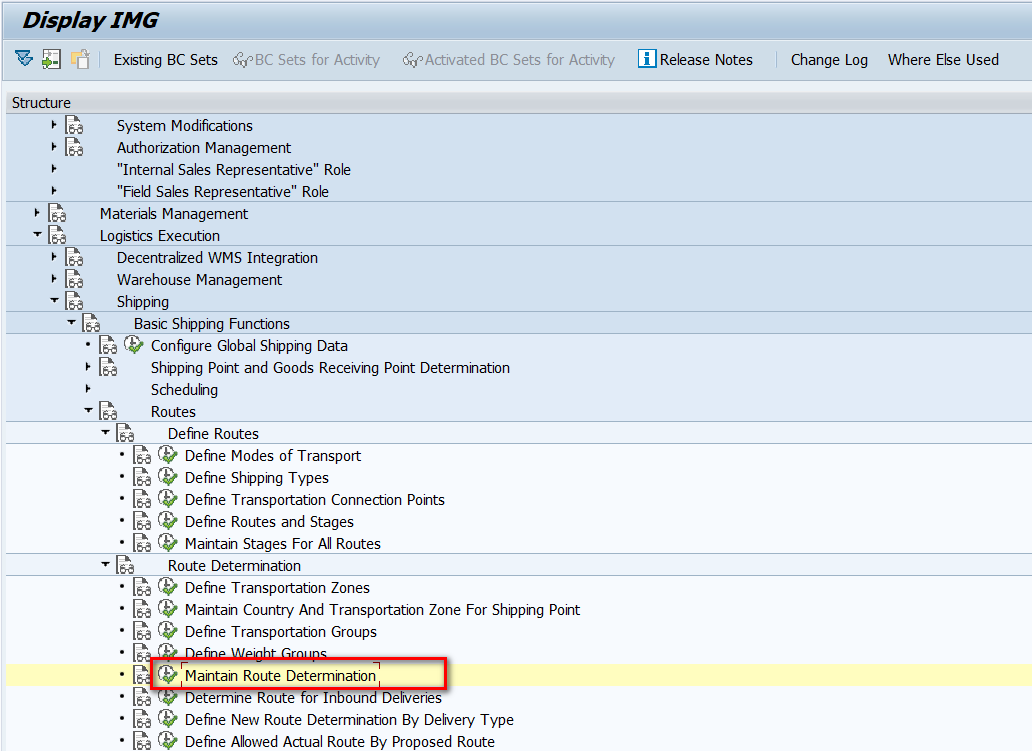This screenshot has width=1032, height=751.
Task: Collapse the Define Routes node
Action: pos(106,433)
